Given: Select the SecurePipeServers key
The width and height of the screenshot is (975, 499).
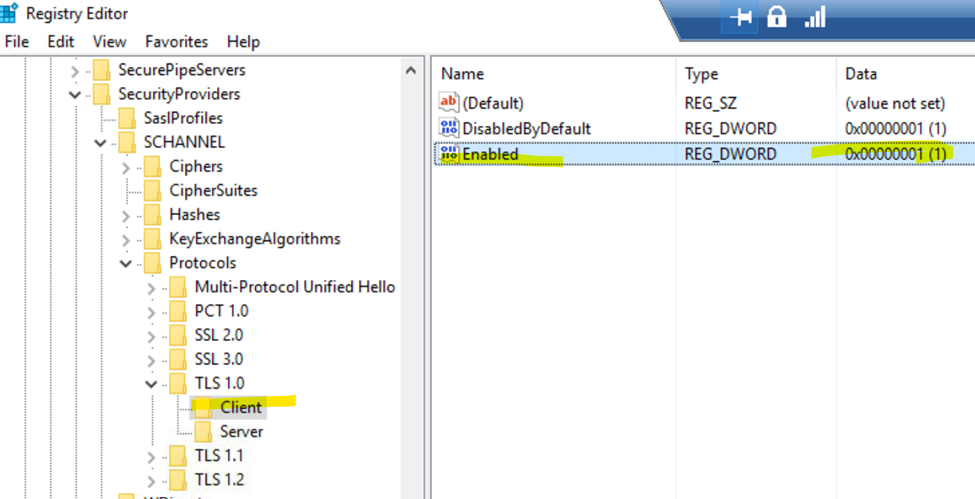Looking at the screenshot, I should click(x=182, y=70).
